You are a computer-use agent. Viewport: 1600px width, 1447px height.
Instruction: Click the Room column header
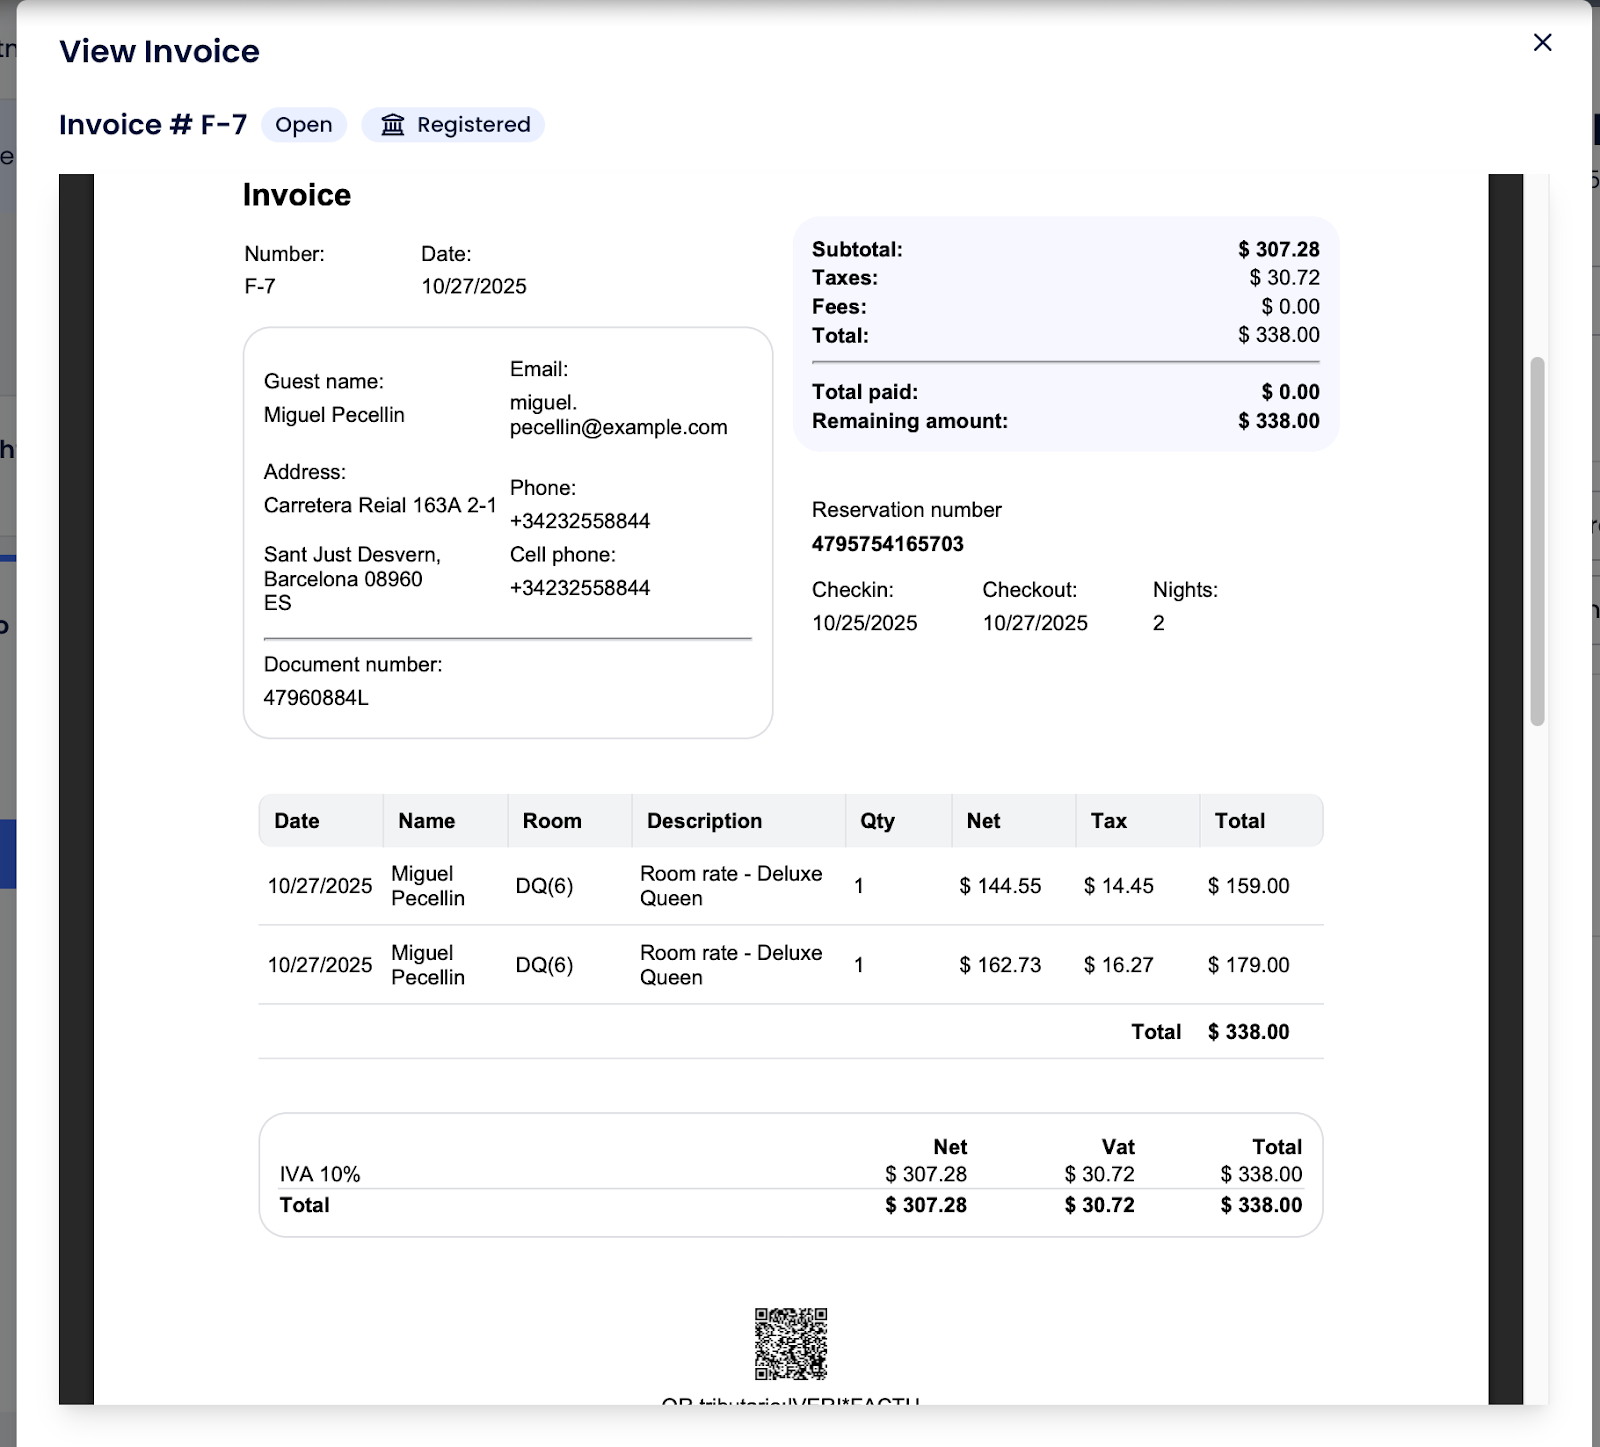coord(551,821)
